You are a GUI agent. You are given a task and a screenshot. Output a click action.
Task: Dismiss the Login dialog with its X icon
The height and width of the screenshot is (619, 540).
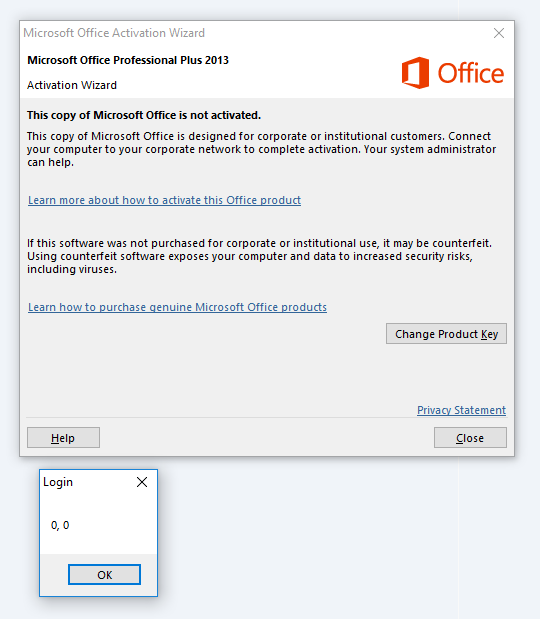point(142,482)
